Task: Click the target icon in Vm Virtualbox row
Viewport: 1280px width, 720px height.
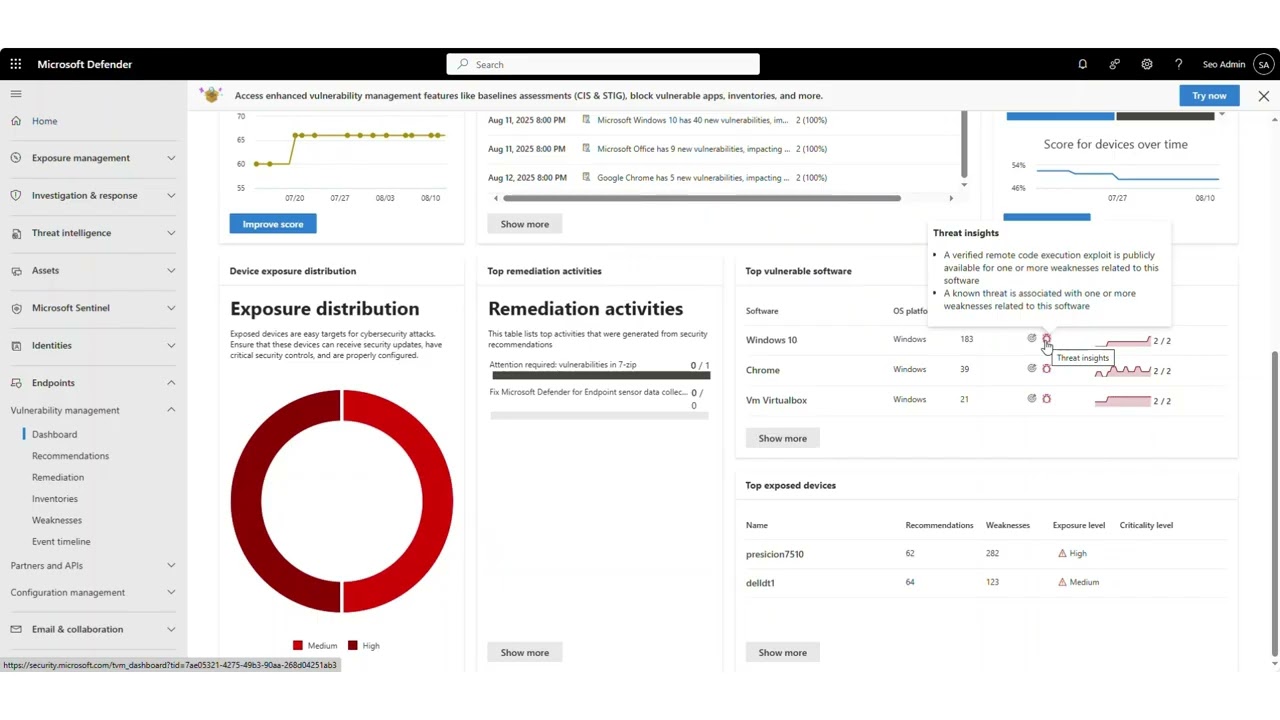Action: (1032, 399)
